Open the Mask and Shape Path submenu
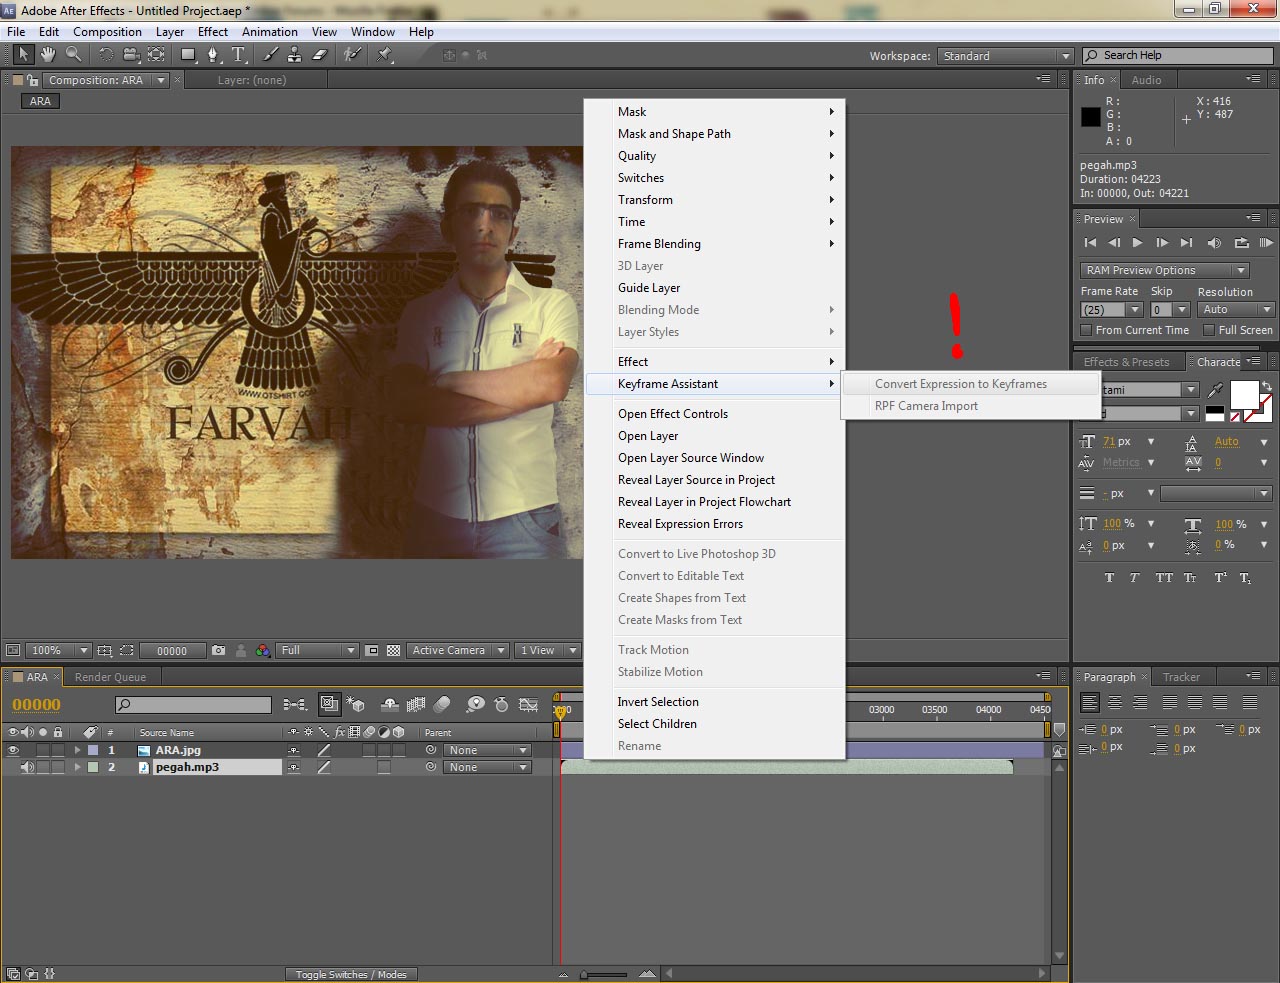 [x=714, y=134]
